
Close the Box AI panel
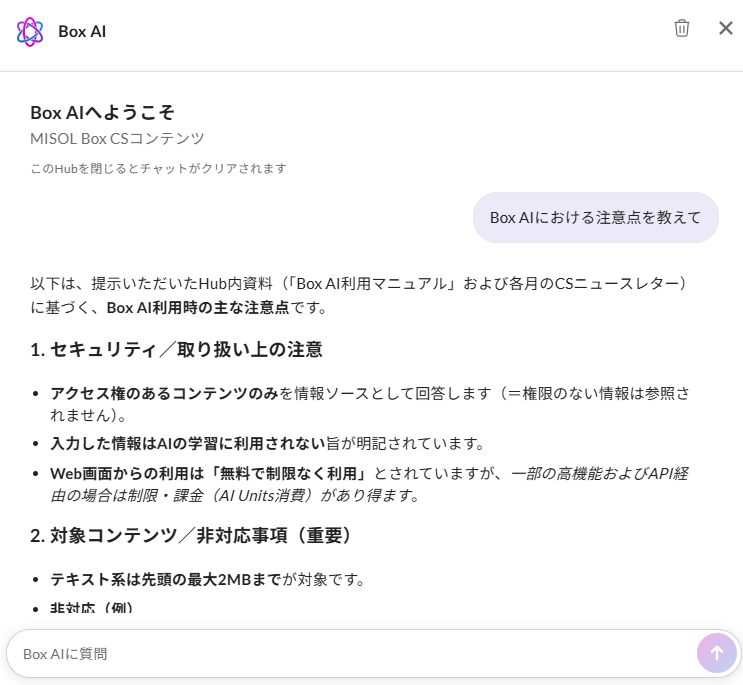[x=726, y=28]
